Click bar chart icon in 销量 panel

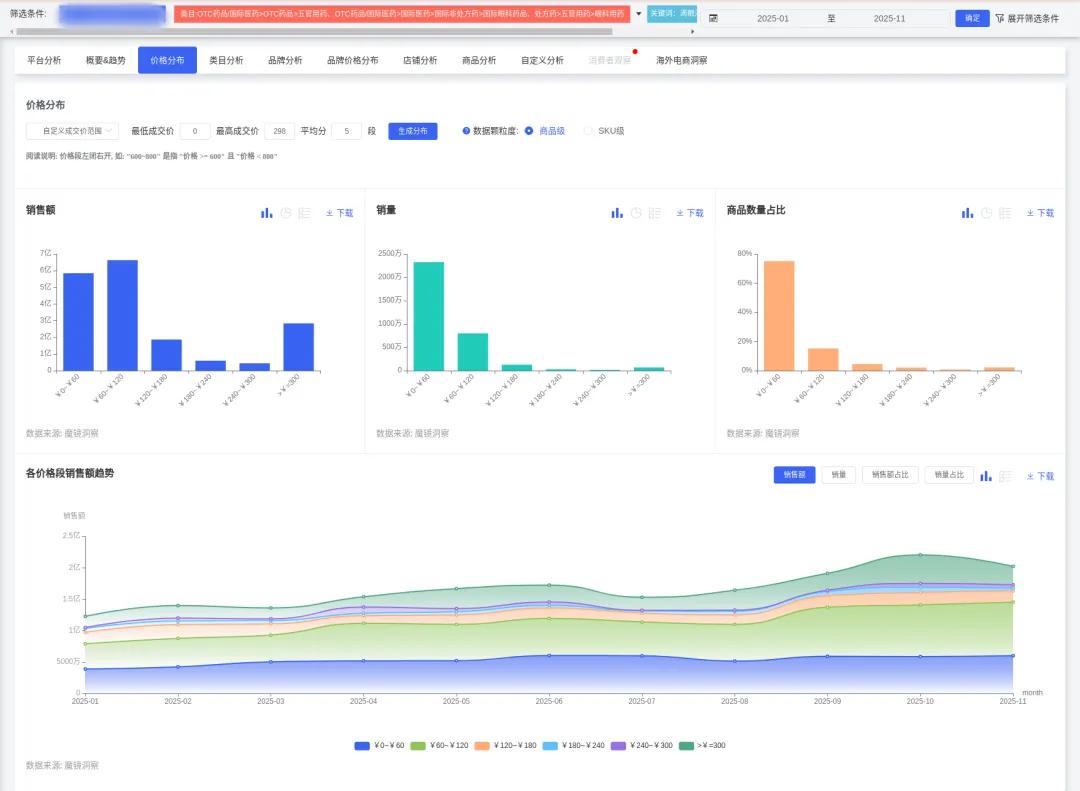point(617,213)
